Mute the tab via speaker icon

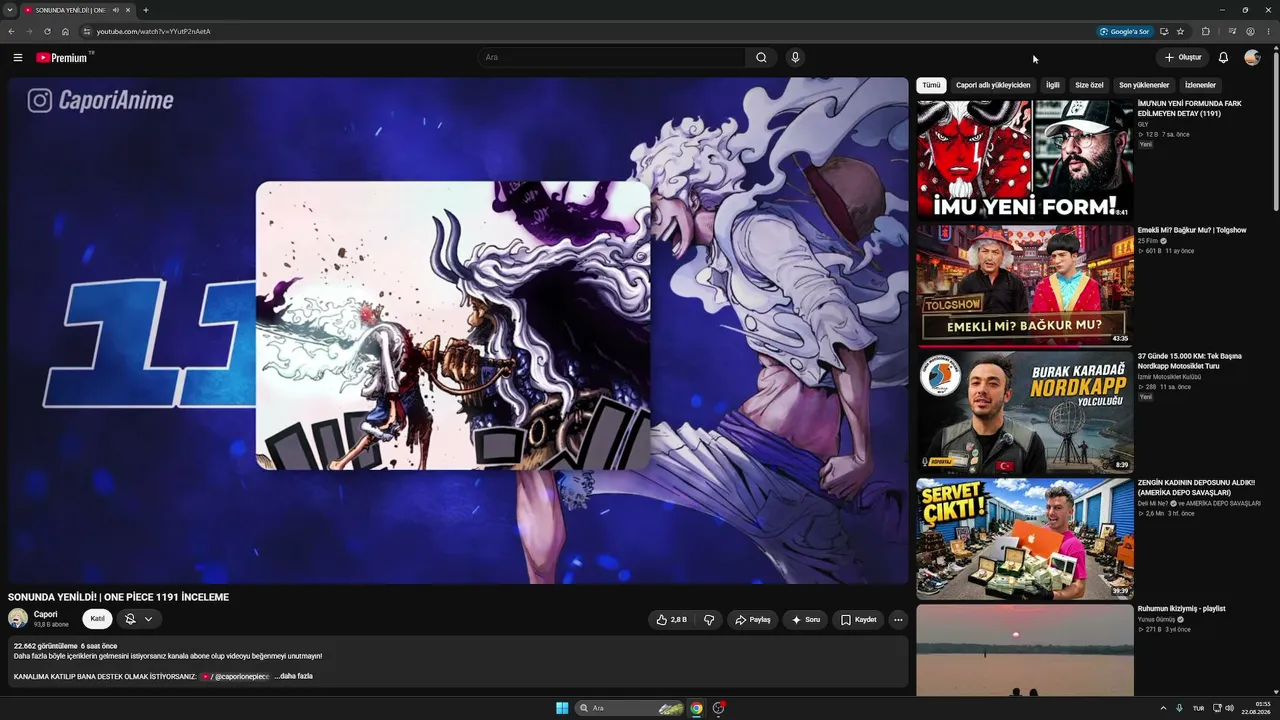click(116, 10)
